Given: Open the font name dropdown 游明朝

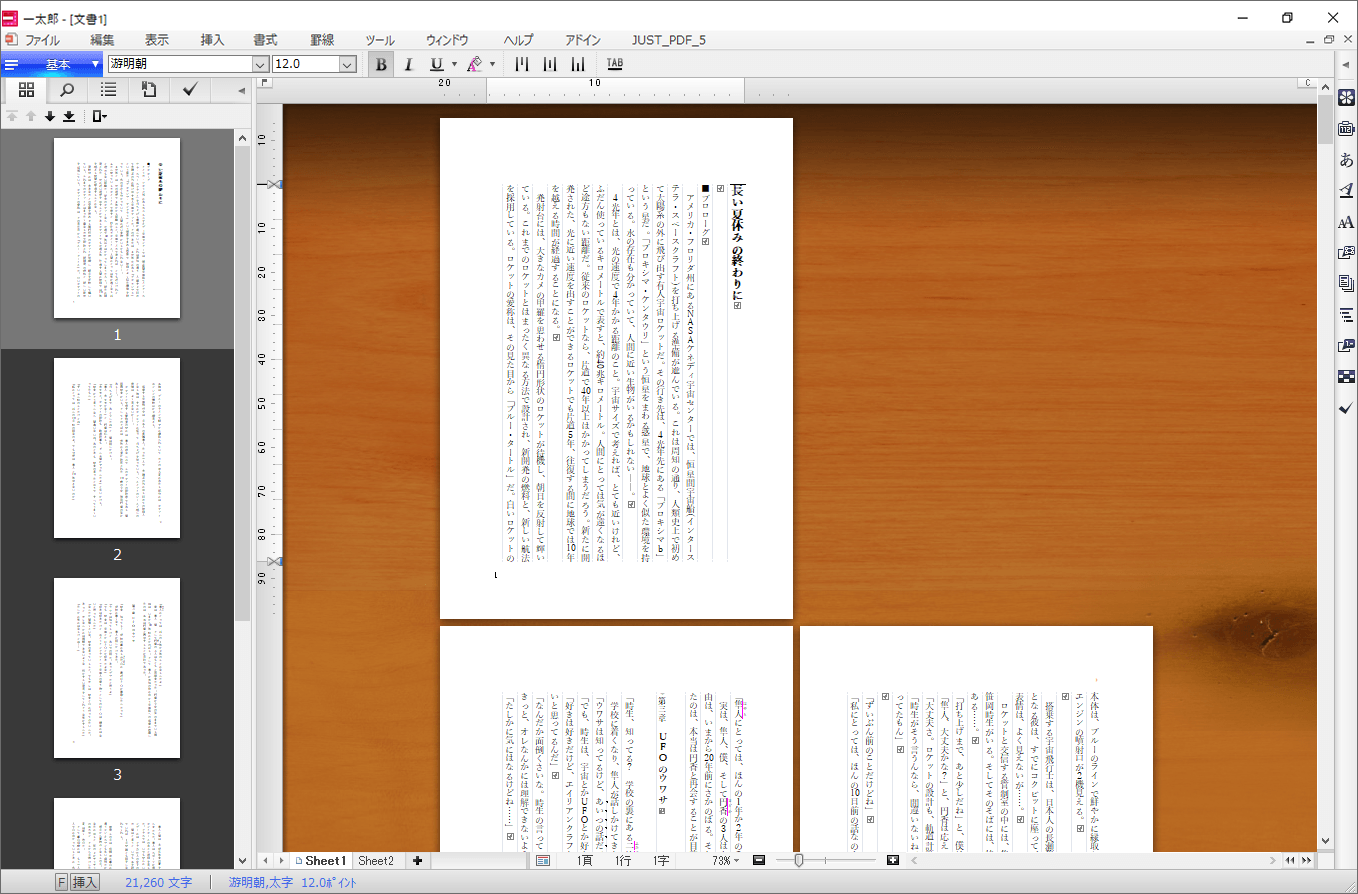Looking at the screenshot, I should (260, 64).
